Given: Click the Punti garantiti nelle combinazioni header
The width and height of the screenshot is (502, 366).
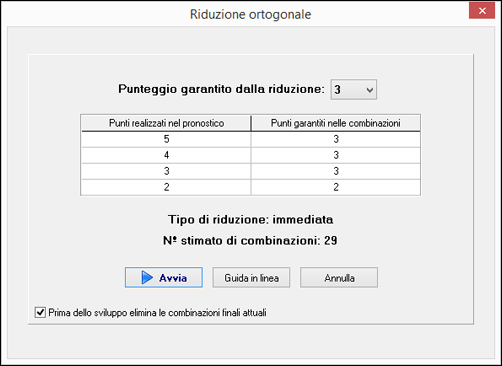Looking at the screenshot, I should click(x=336, y=123).
